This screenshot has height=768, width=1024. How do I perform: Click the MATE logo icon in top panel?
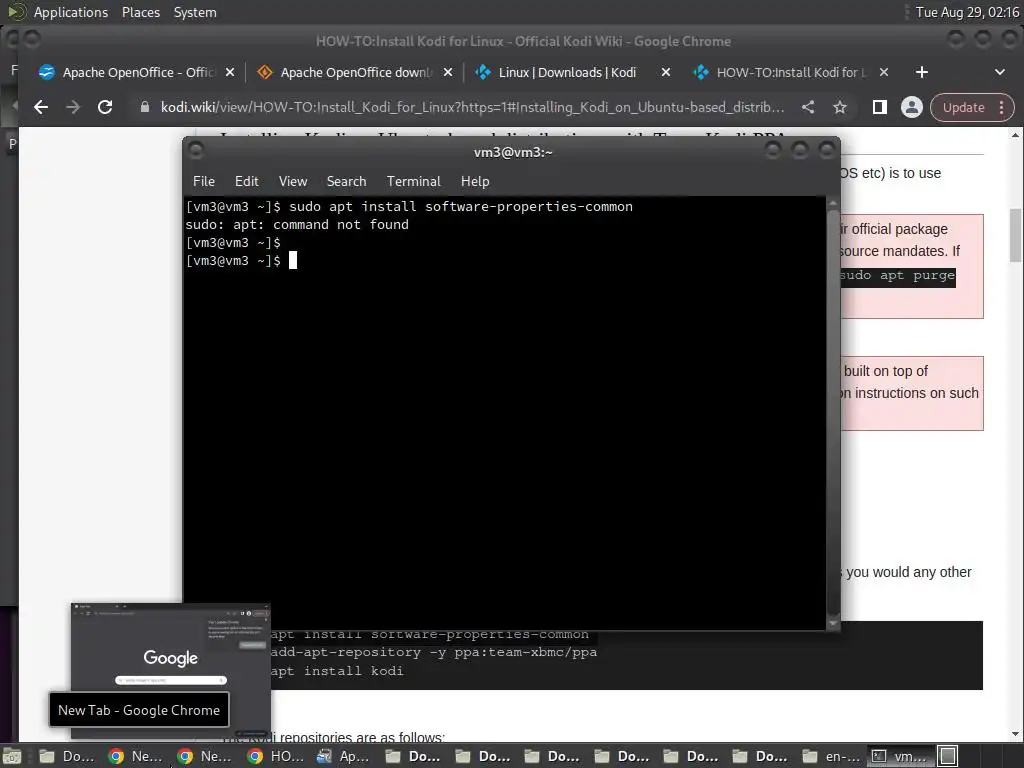point(16,12)
